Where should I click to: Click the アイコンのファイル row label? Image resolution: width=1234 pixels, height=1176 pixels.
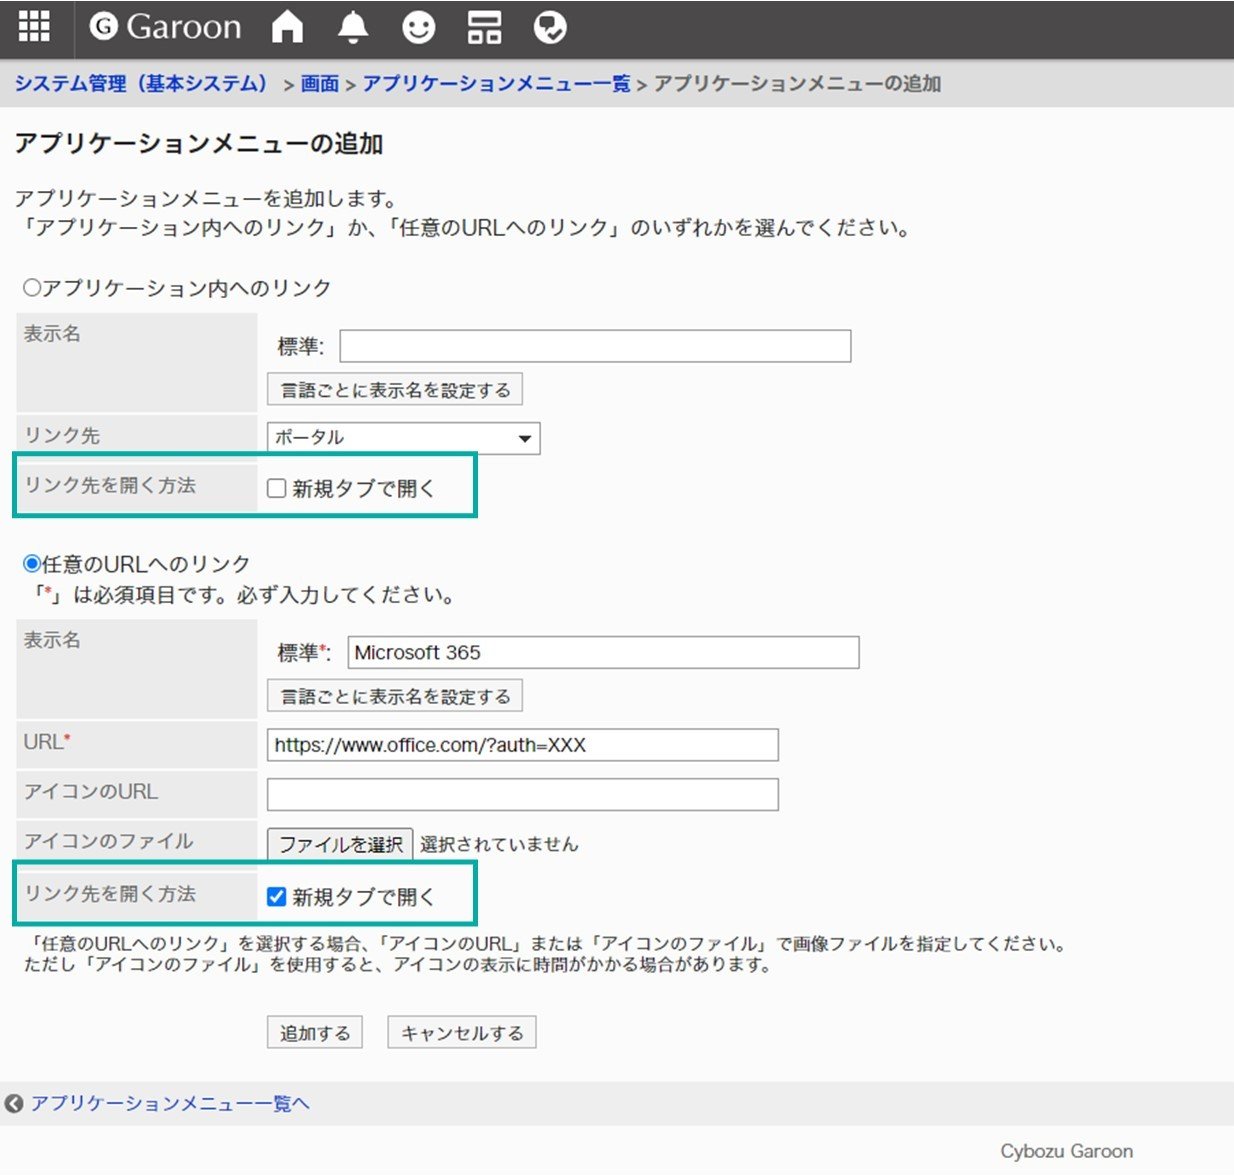(x=109, y=842)
